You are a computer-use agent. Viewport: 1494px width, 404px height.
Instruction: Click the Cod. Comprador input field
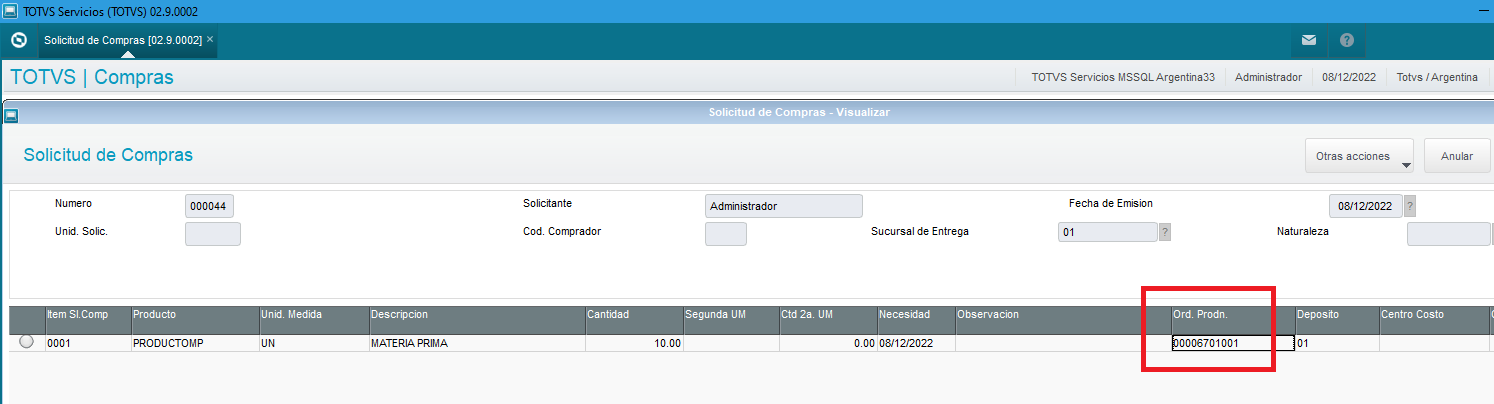pos(726,234)
